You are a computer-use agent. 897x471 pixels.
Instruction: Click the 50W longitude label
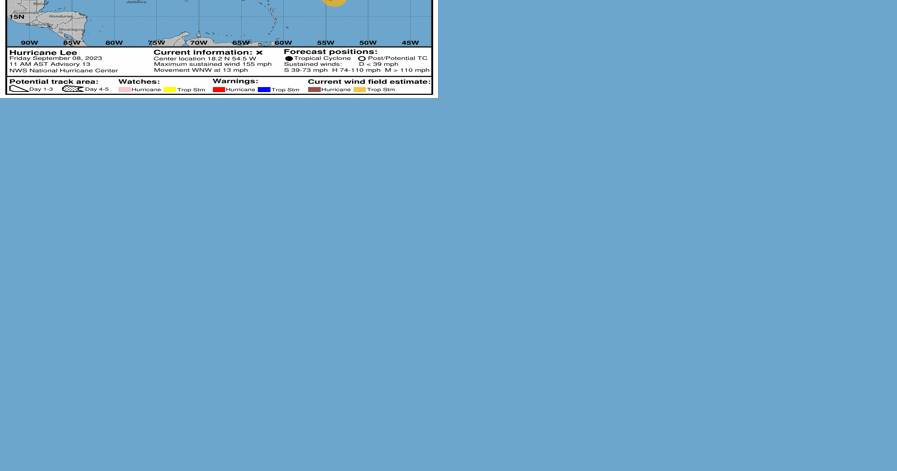click(x=368, y=43)
